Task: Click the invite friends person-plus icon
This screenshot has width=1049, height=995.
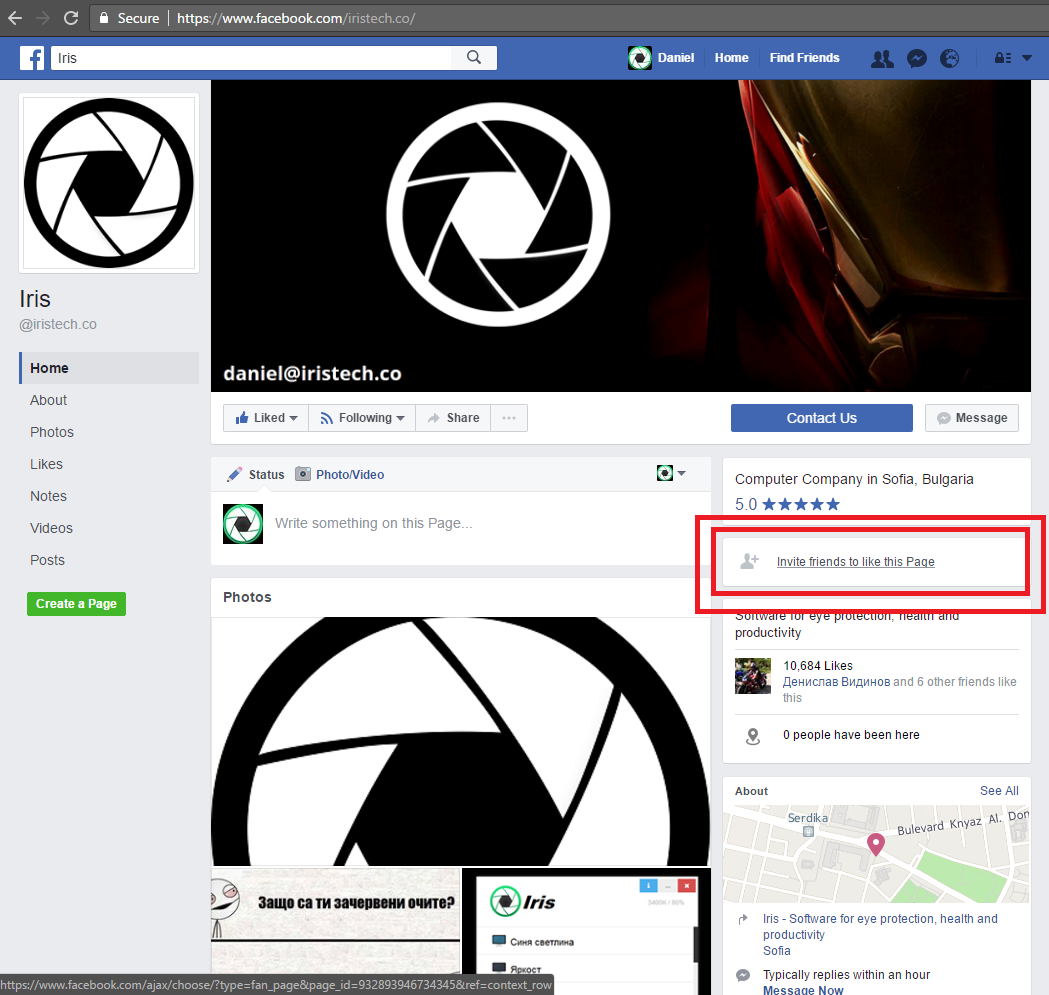Action: [x=750, y=561]
